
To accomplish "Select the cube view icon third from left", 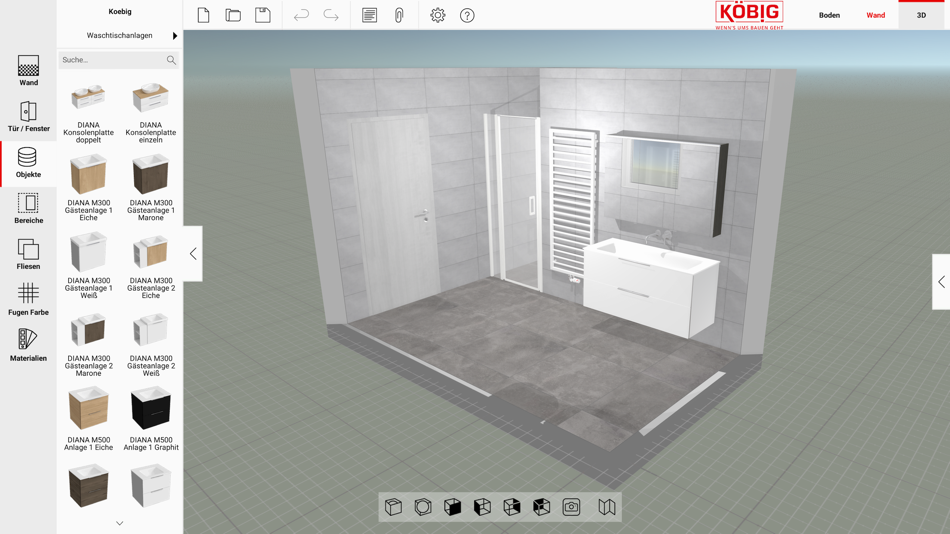I will (x=453, y=507).
